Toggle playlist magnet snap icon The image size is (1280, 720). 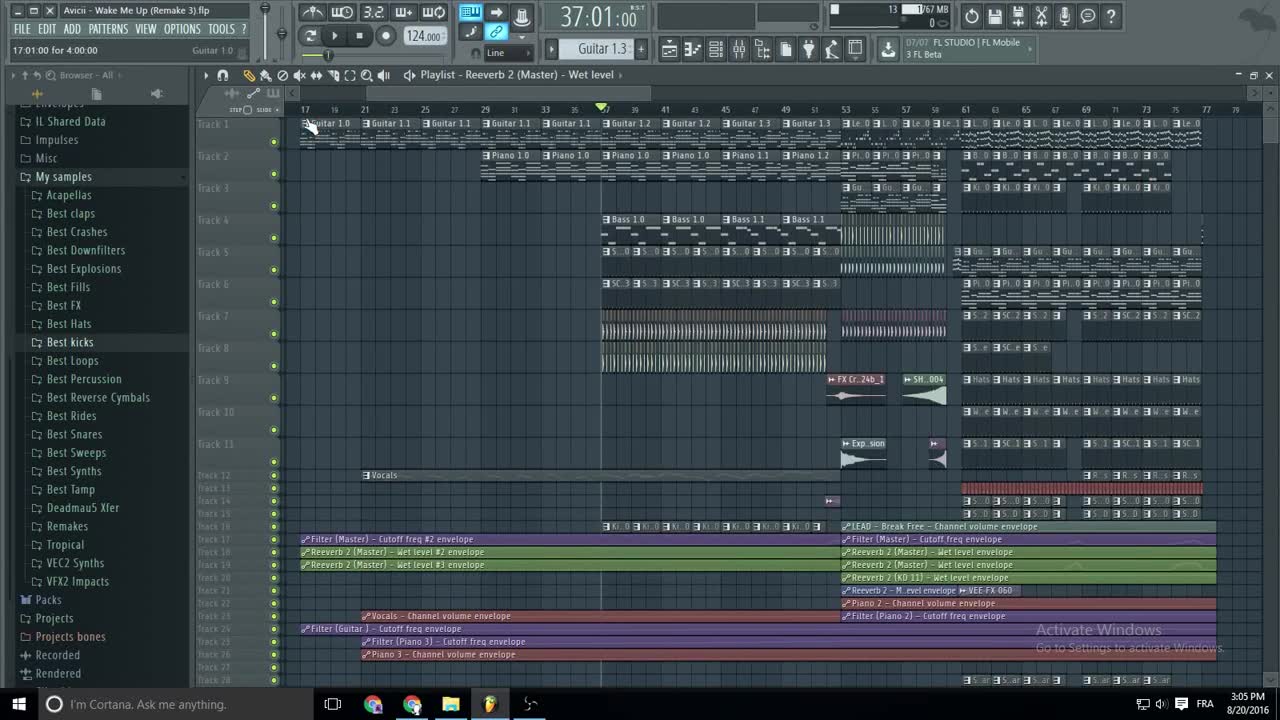[223, 75]
